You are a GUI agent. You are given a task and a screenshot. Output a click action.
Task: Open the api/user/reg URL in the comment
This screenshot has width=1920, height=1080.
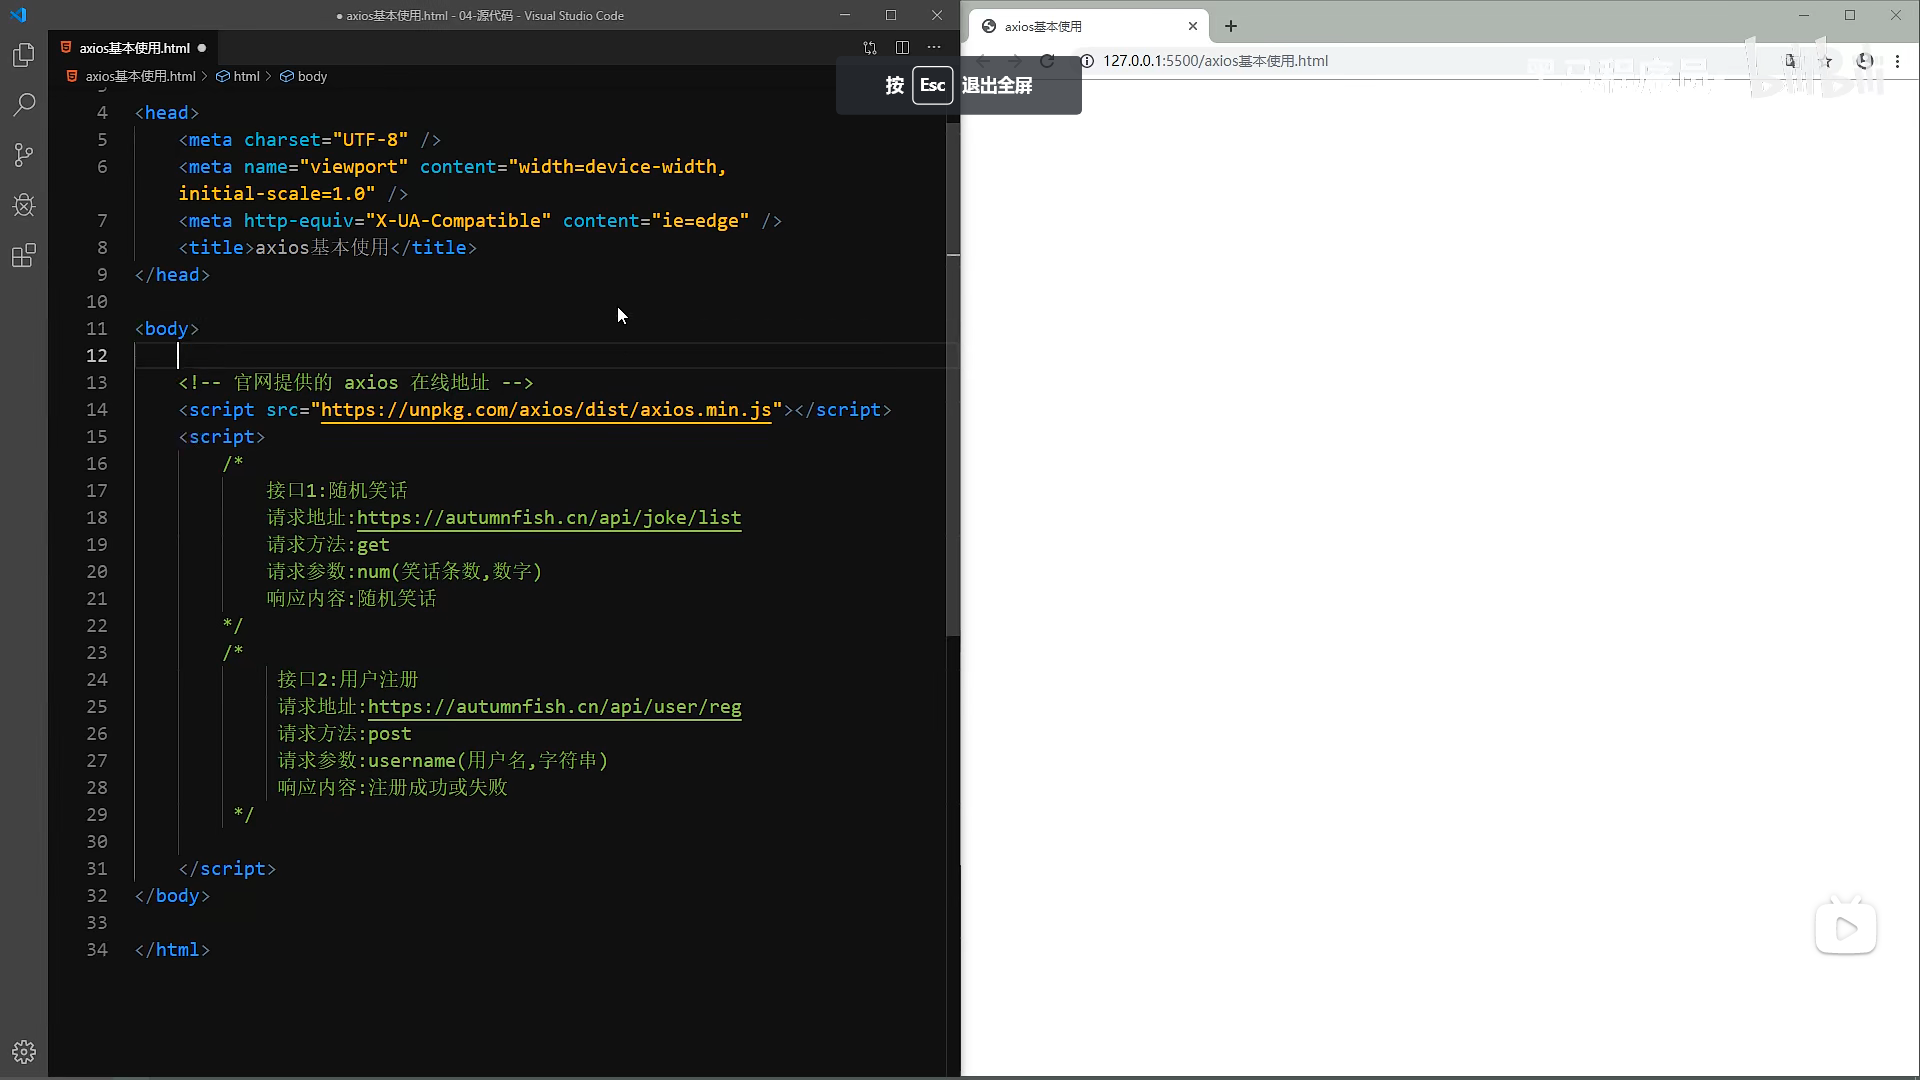point(555,707)
